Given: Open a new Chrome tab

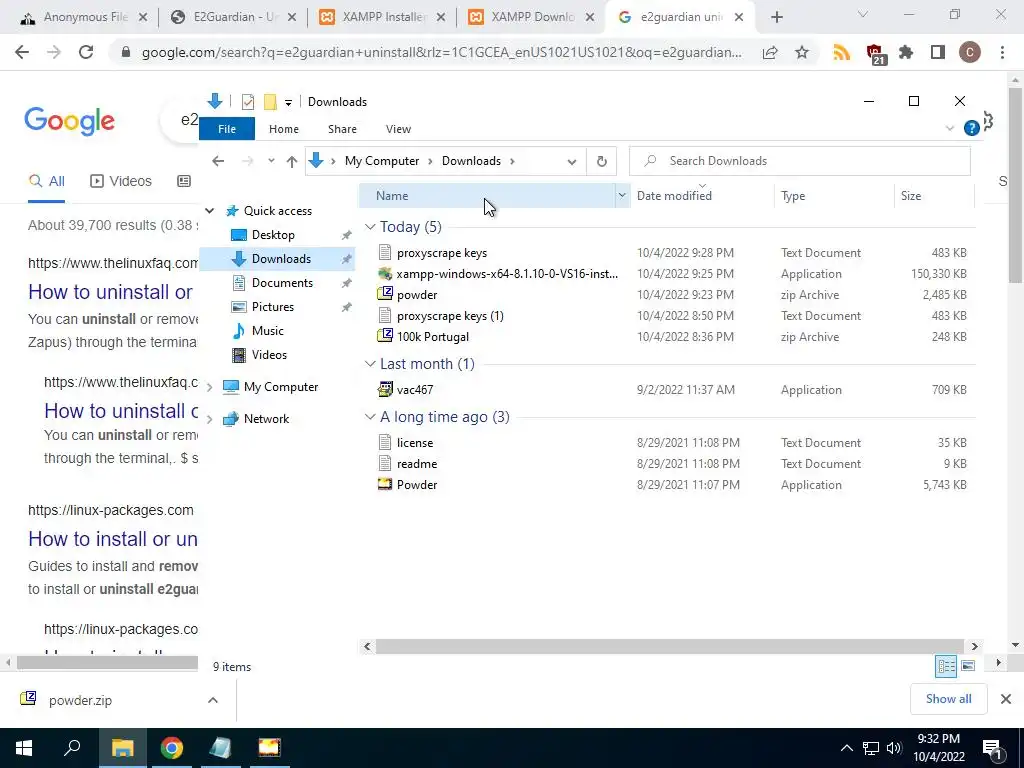Looking at the screenshot, I should click(776, 18).
